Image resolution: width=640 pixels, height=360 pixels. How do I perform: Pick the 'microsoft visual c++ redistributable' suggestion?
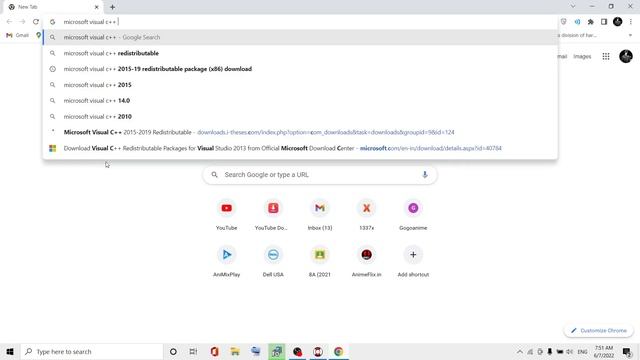300,53
